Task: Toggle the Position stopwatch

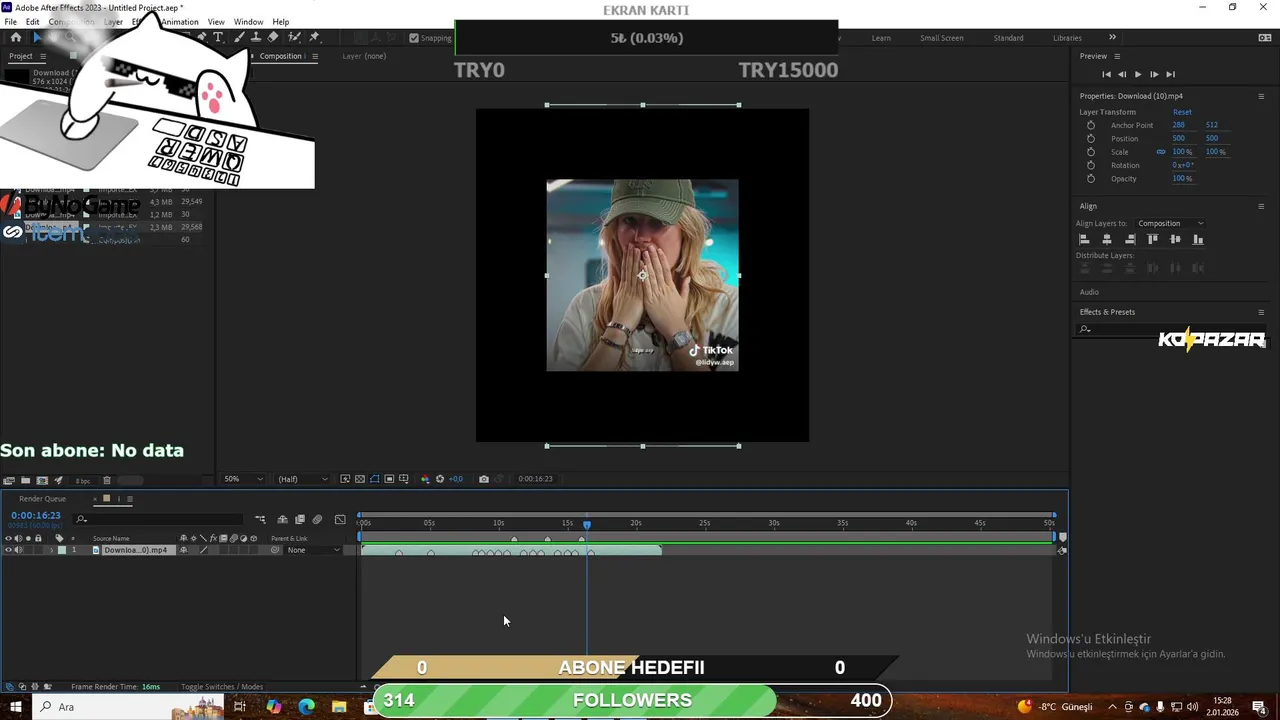Action: 1090,138
